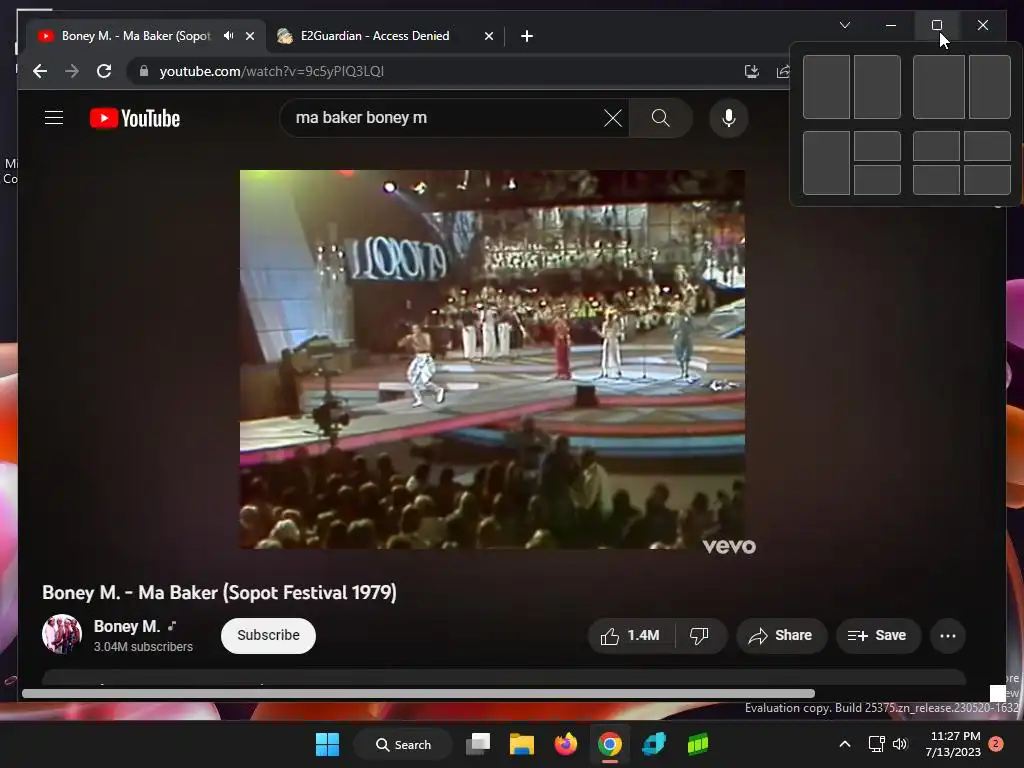Snap to tall left zone of three-zone layout
The image size is (1024, 768).
[826, 163]
